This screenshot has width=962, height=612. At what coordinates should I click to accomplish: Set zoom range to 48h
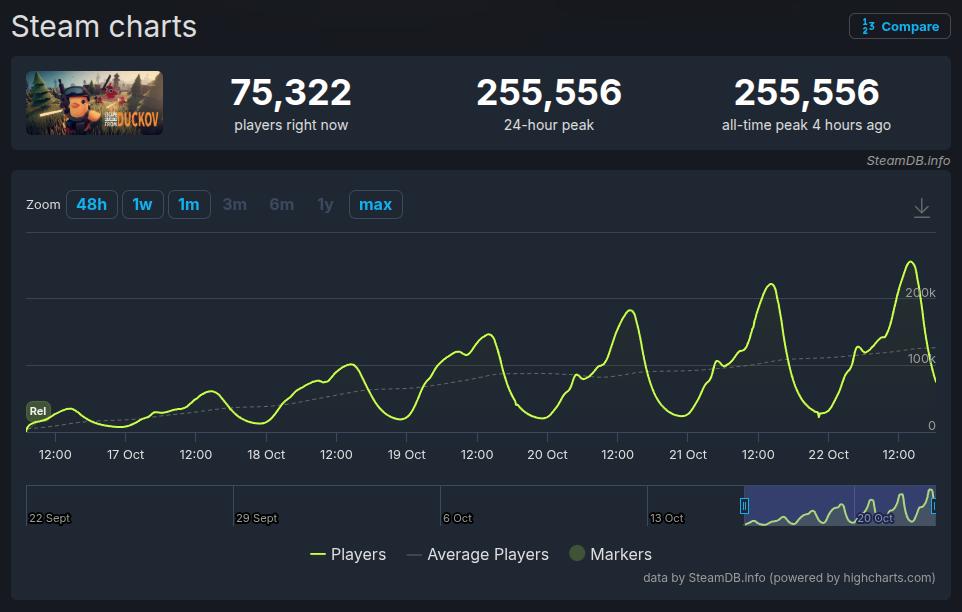(x=91, y=204)
